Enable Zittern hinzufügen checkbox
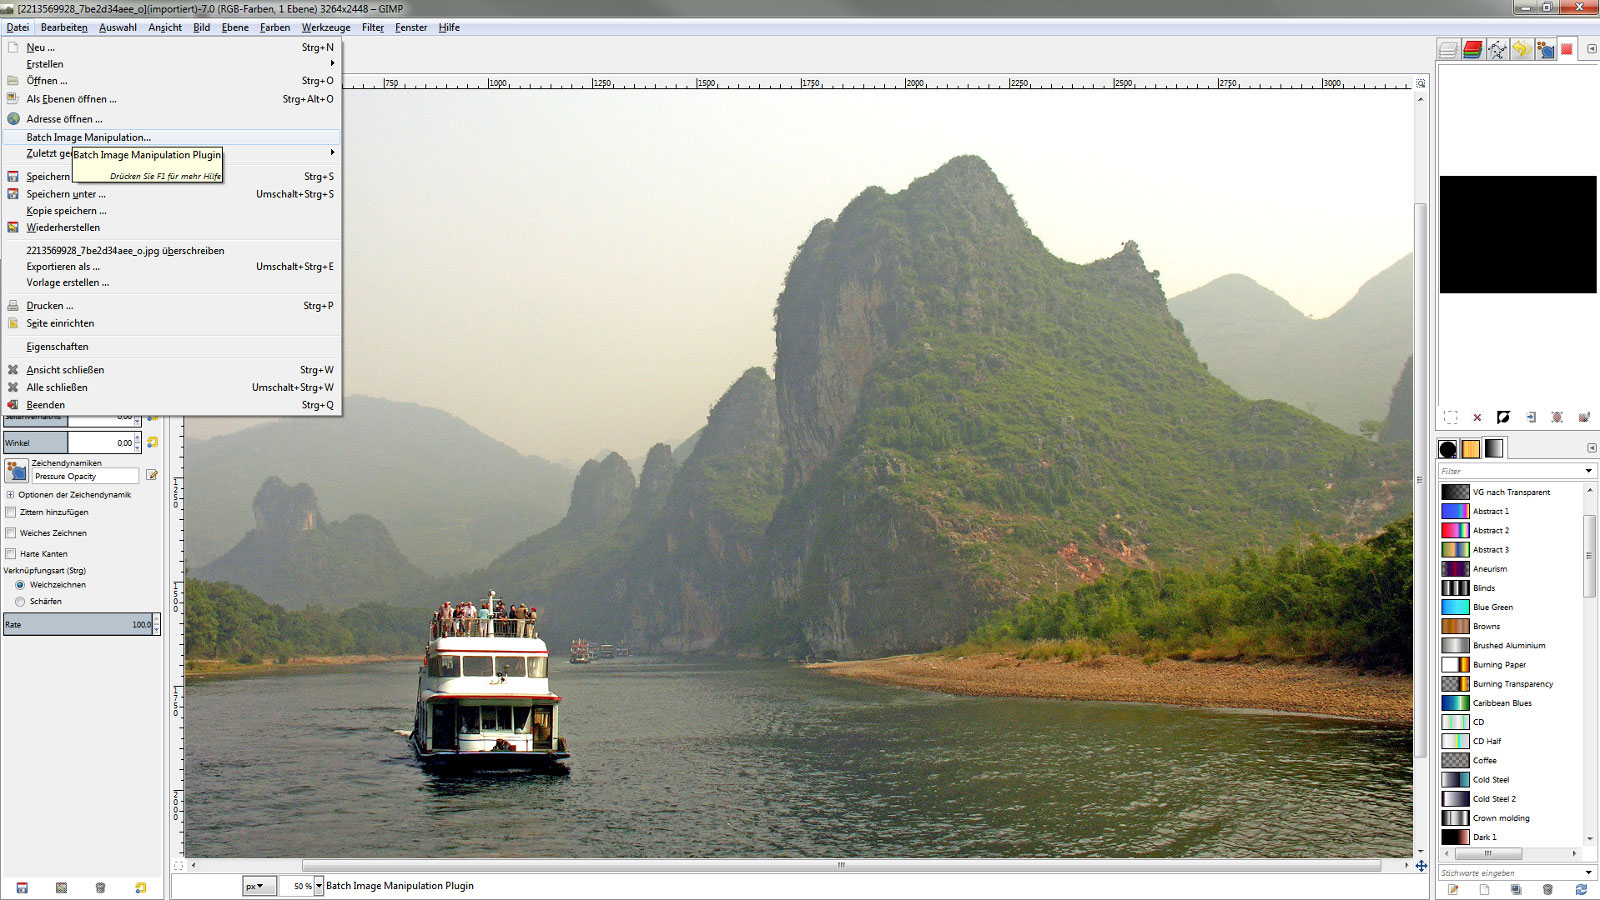Viewport: 1600px width, 900px height. coord(11,512)
